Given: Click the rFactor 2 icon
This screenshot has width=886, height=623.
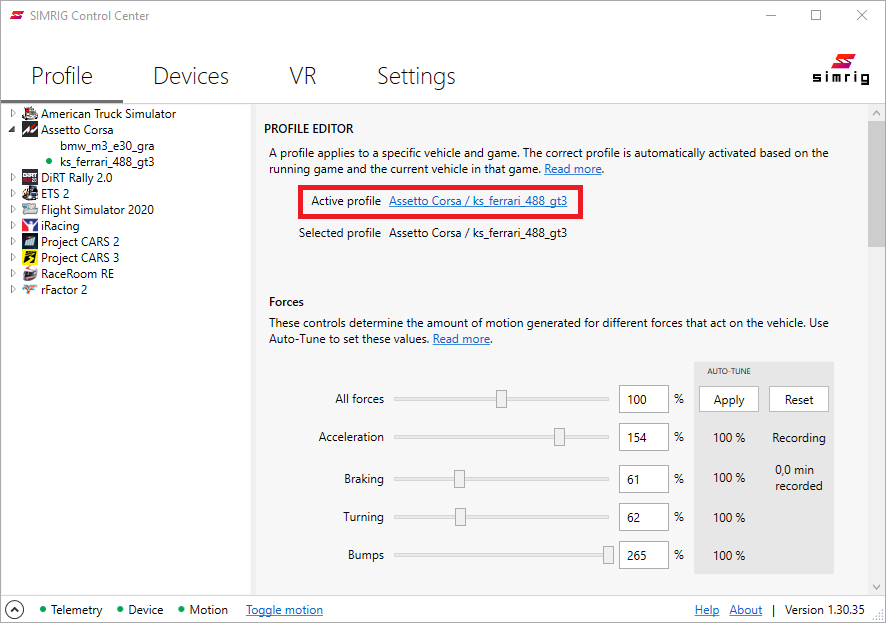Looking at the screenshot, I should pos(30,290).
